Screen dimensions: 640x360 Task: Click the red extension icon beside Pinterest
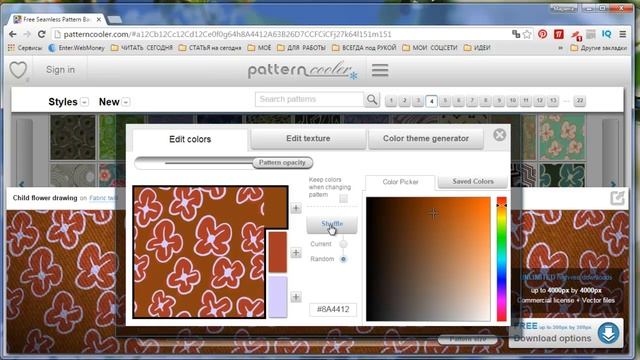click(559, 34)
